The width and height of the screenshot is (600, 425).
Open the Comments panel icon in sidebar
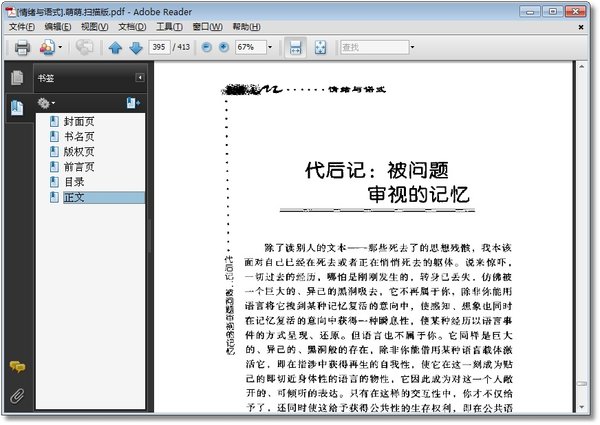click(17, 367)
